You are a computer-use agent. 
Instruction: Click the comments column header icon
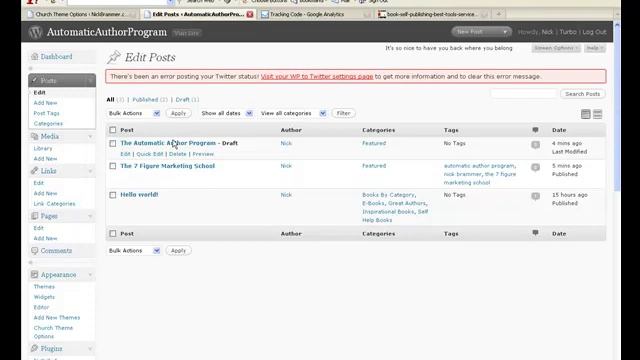pyautogui.click(x=535, y=130)
